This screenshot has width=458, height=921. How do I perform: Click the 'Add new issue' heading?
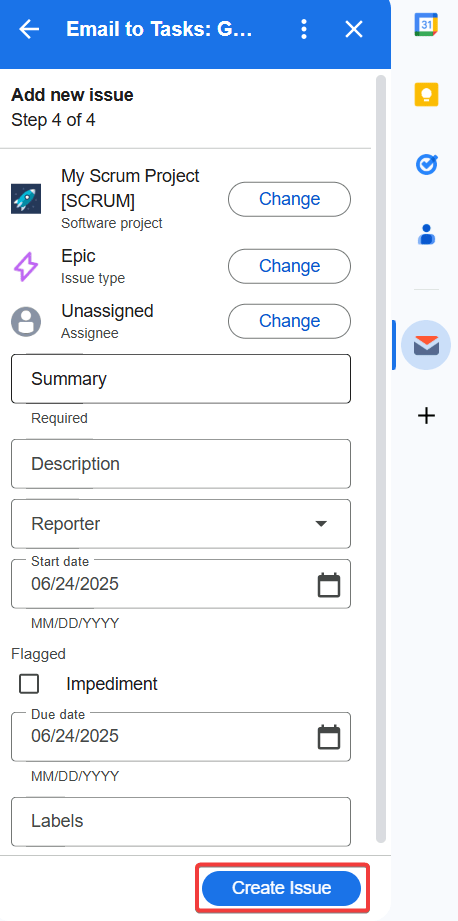tap(72, 95)
